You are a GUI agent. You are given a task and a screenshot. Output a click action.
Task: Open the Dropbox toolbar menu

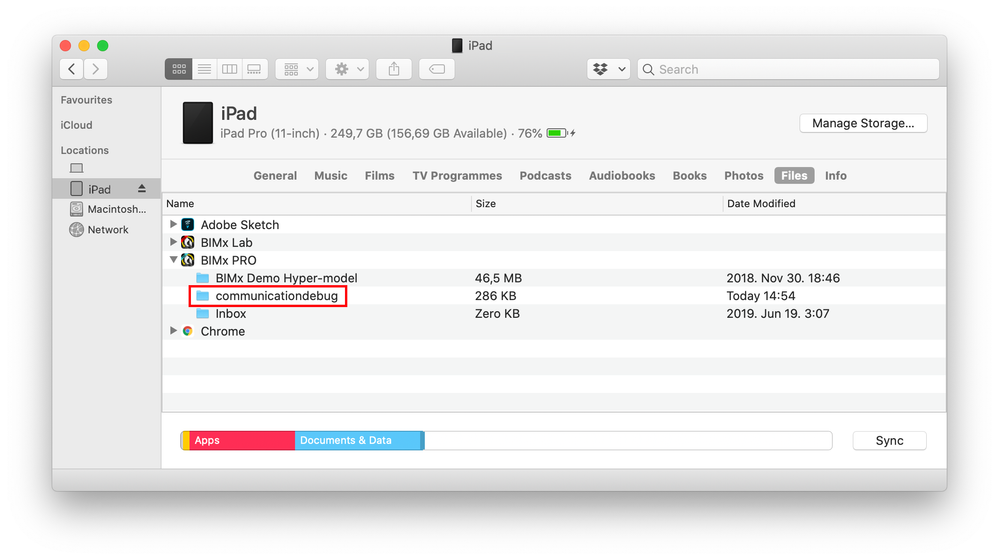coord(608,69)
